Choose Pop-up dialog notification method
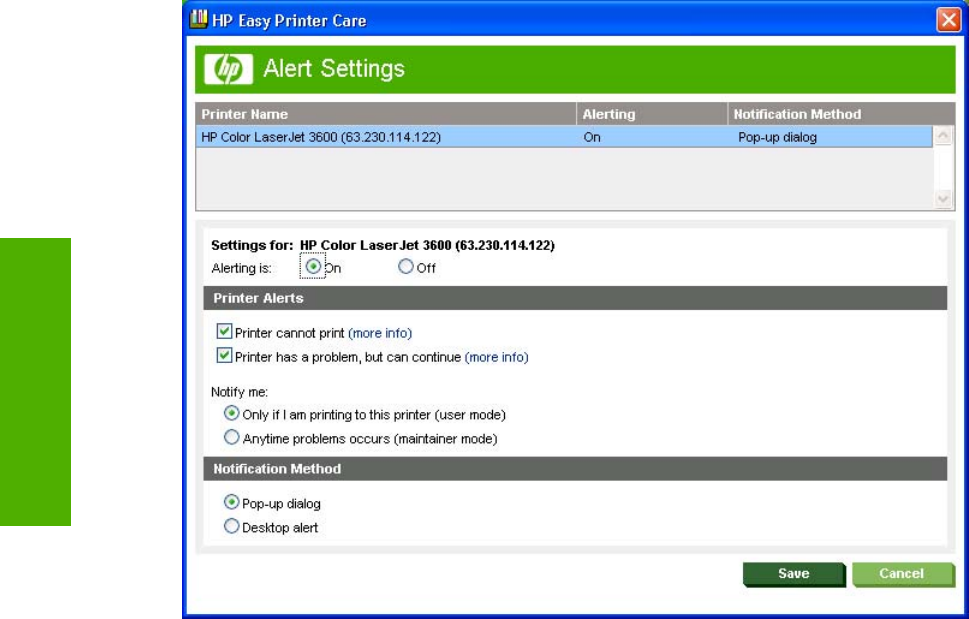Screen dimensions: 969x619 pyautogui.click(x=231, y=502)
